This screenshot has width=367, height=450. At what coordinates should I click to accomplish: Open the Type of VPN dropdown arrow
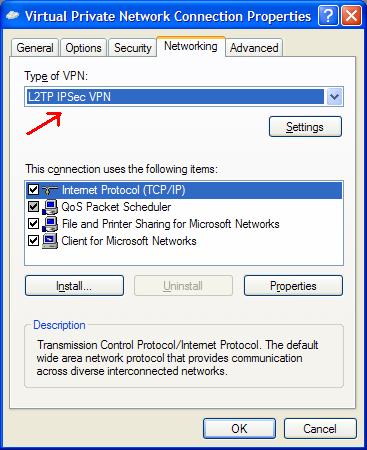point(334,97)
